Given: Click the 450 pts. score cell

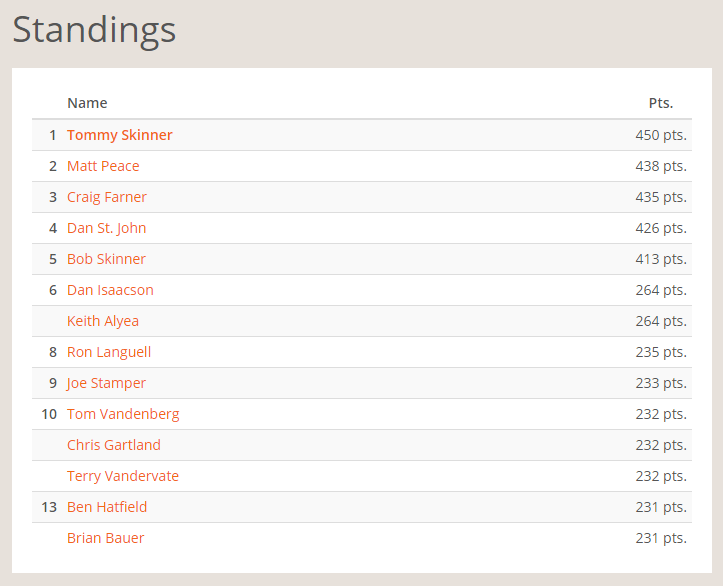Looking at the screenshot, I should (x=660, y=135).
